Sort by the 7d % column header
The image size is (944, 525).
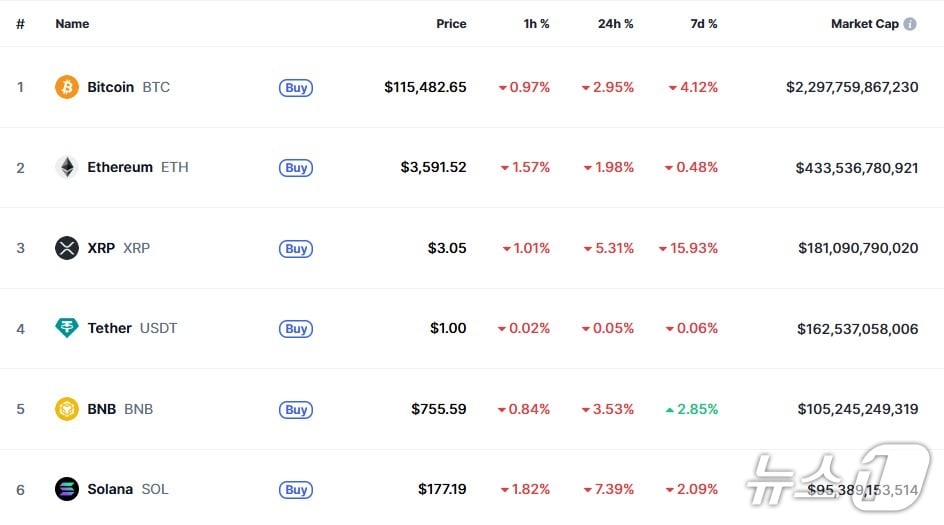click(703, 24)
